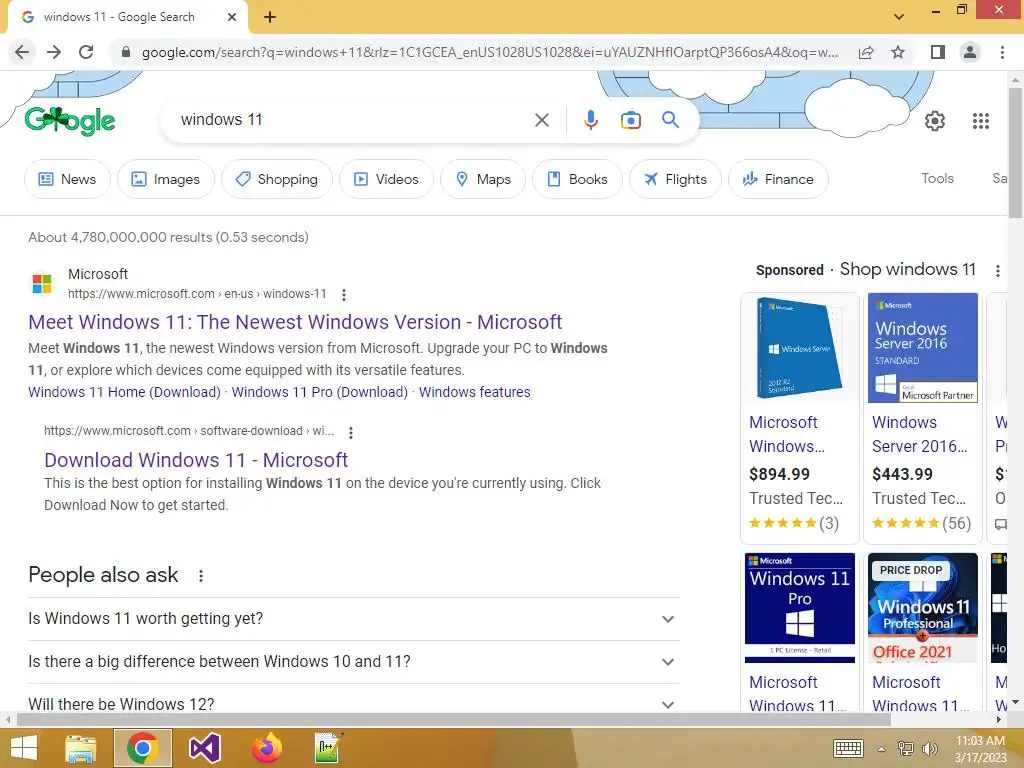Switch to Finance results
1024x768 pixels.
tap(778, 179)
